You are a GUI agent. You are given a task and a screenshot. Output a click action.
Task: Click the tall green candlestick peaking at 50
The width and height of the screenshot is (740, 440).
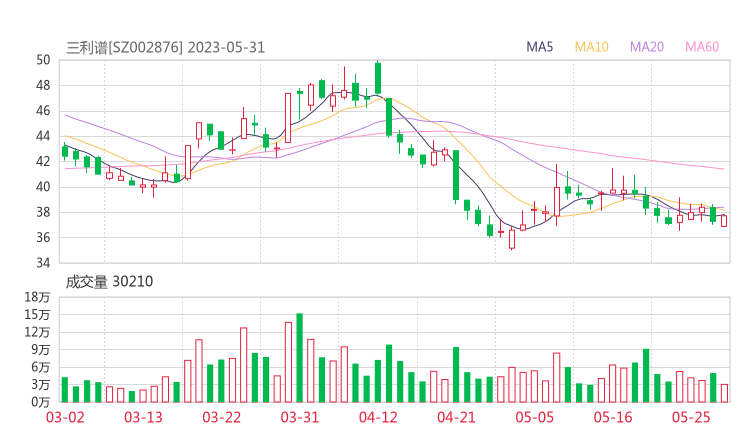click(378, 78)
